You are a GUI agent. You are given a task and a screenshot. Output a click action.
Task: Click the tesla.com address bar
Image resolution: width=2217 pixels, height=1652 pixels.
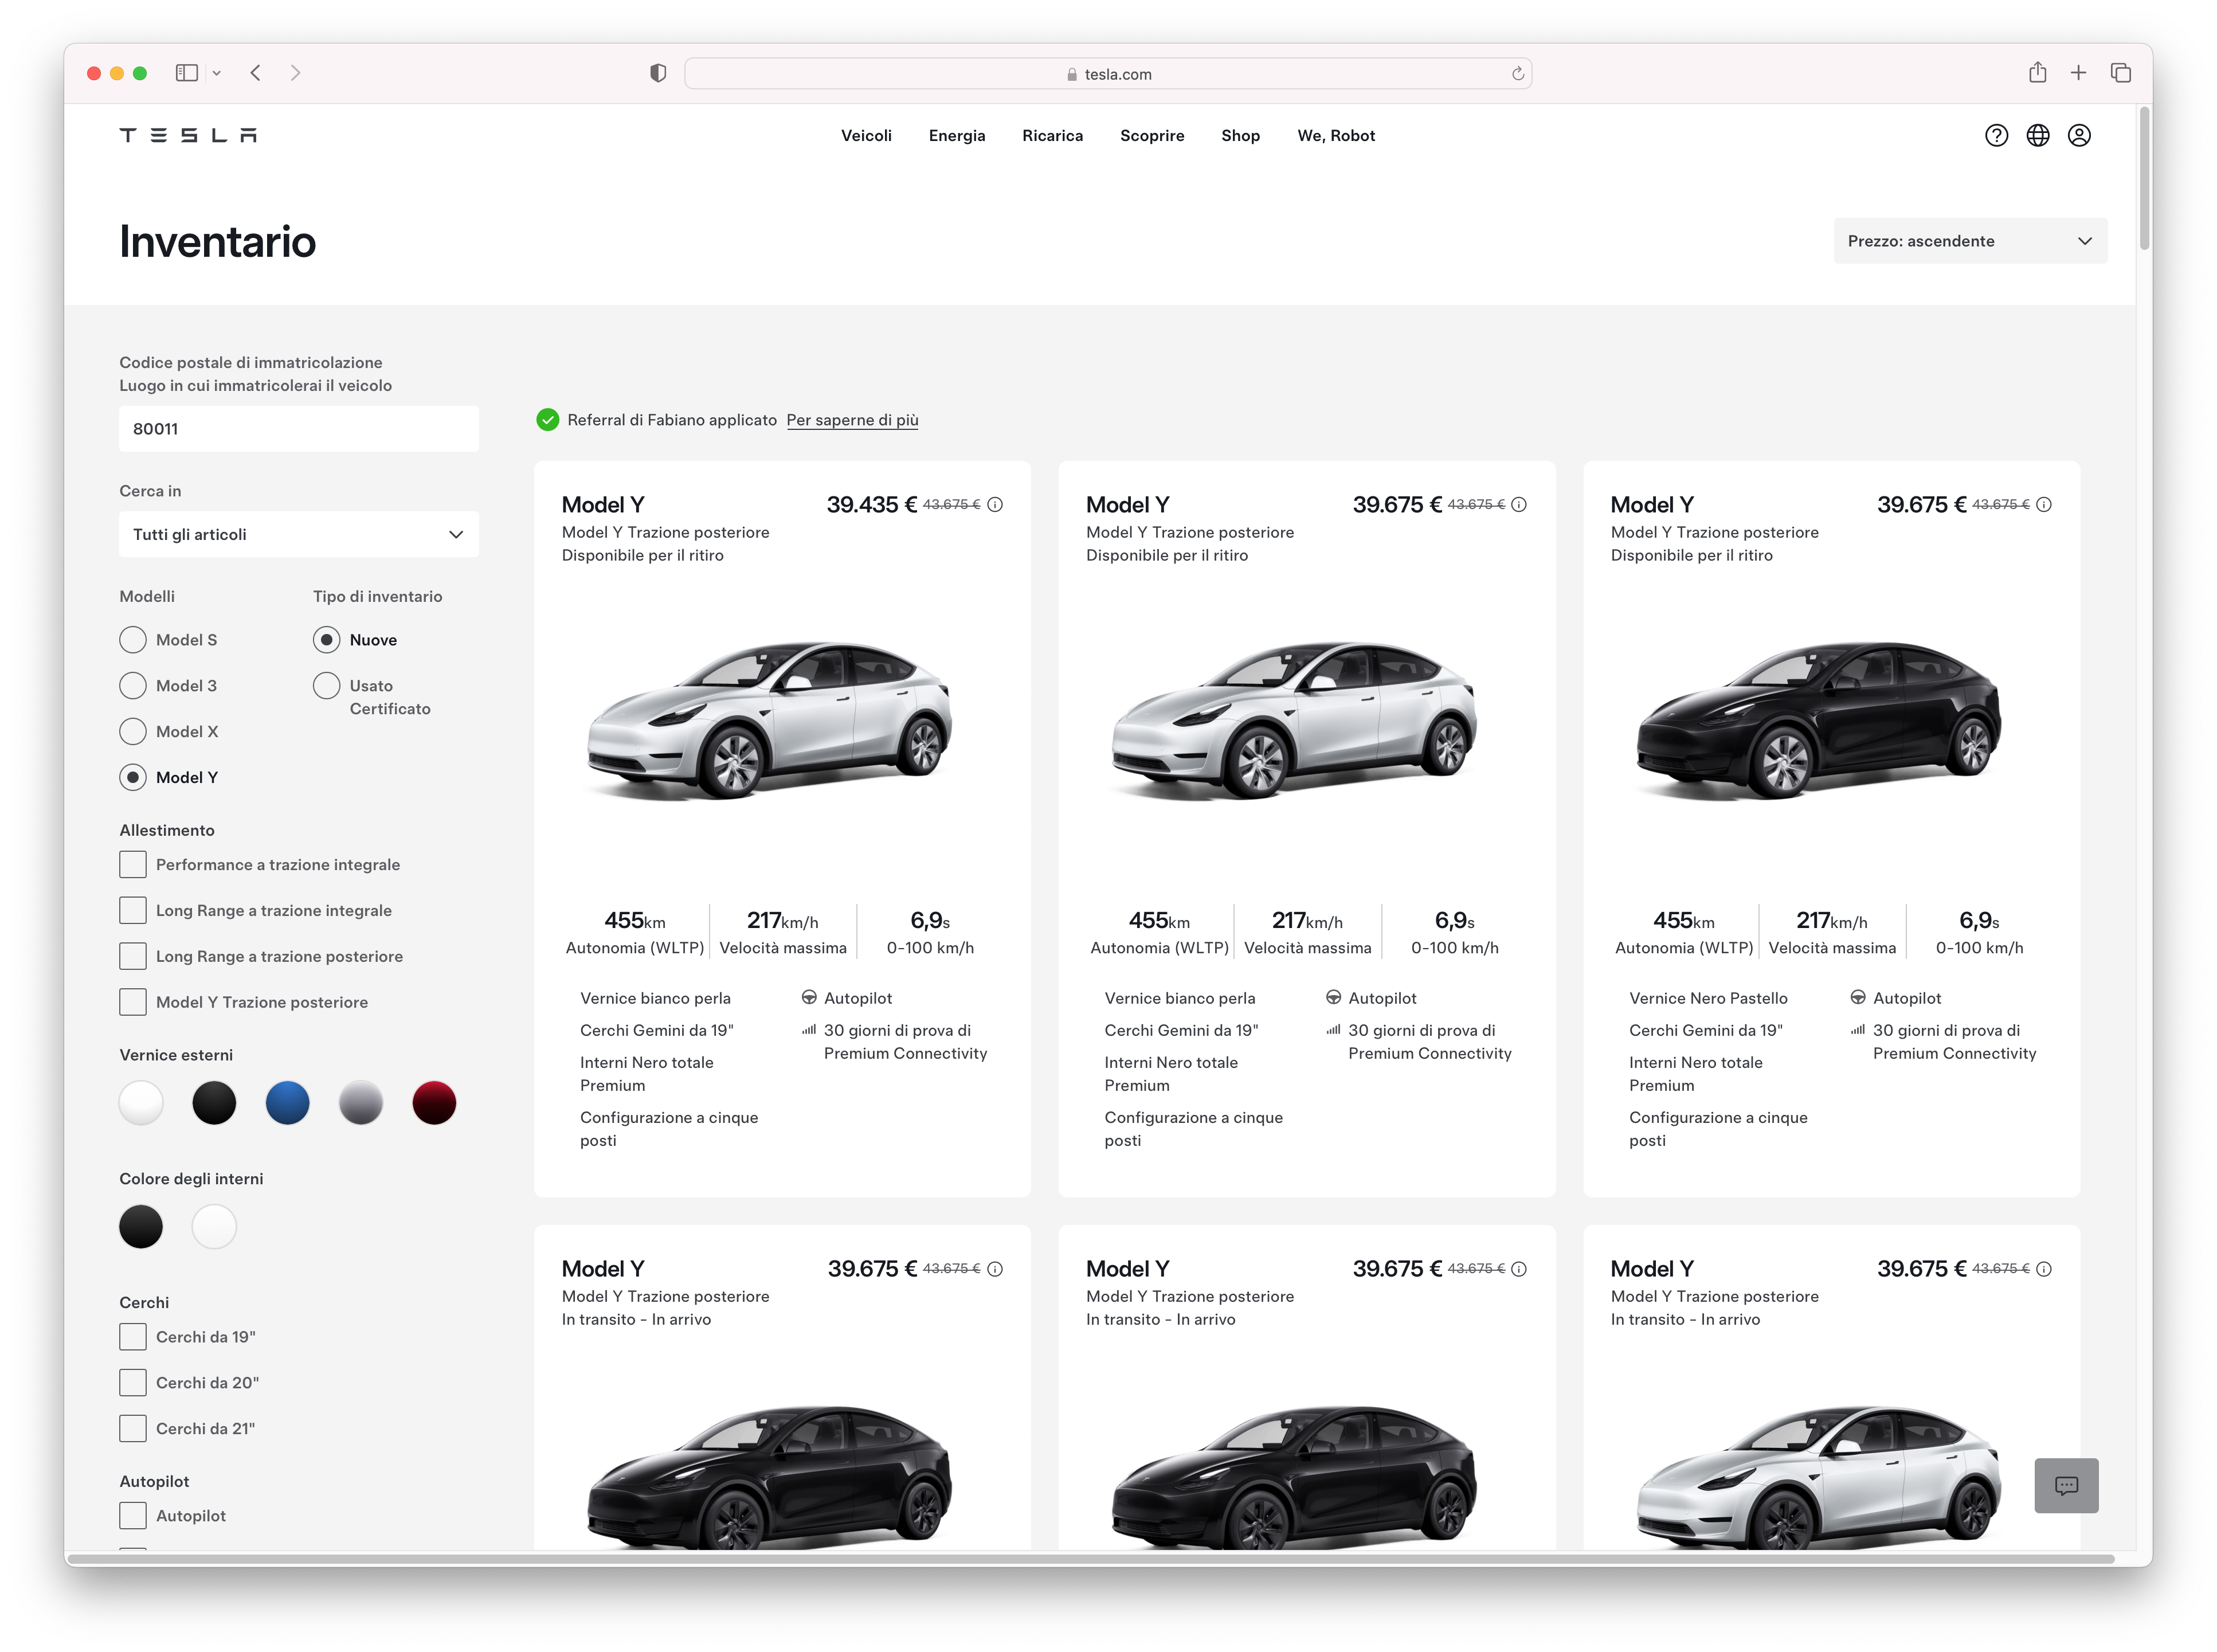tap(1108, 74)
